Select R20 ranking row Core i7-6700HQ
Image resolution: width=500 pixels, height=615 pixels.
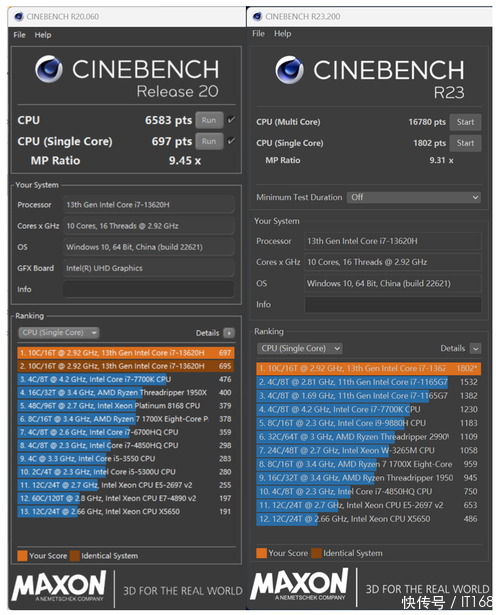[x=126, y=432]
